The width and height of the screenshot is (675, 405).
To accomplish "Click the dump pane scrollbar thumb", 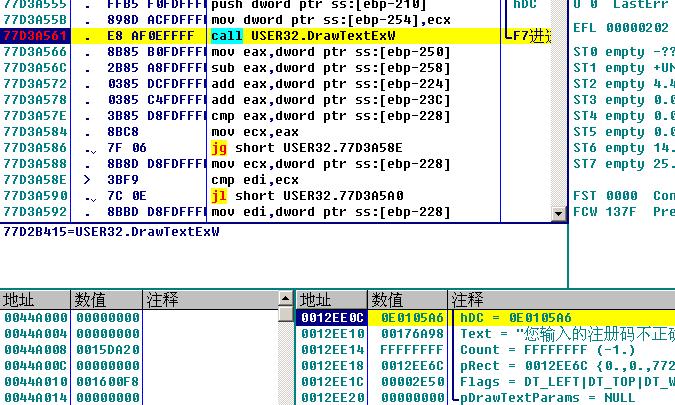I will (x=286, y=314).
